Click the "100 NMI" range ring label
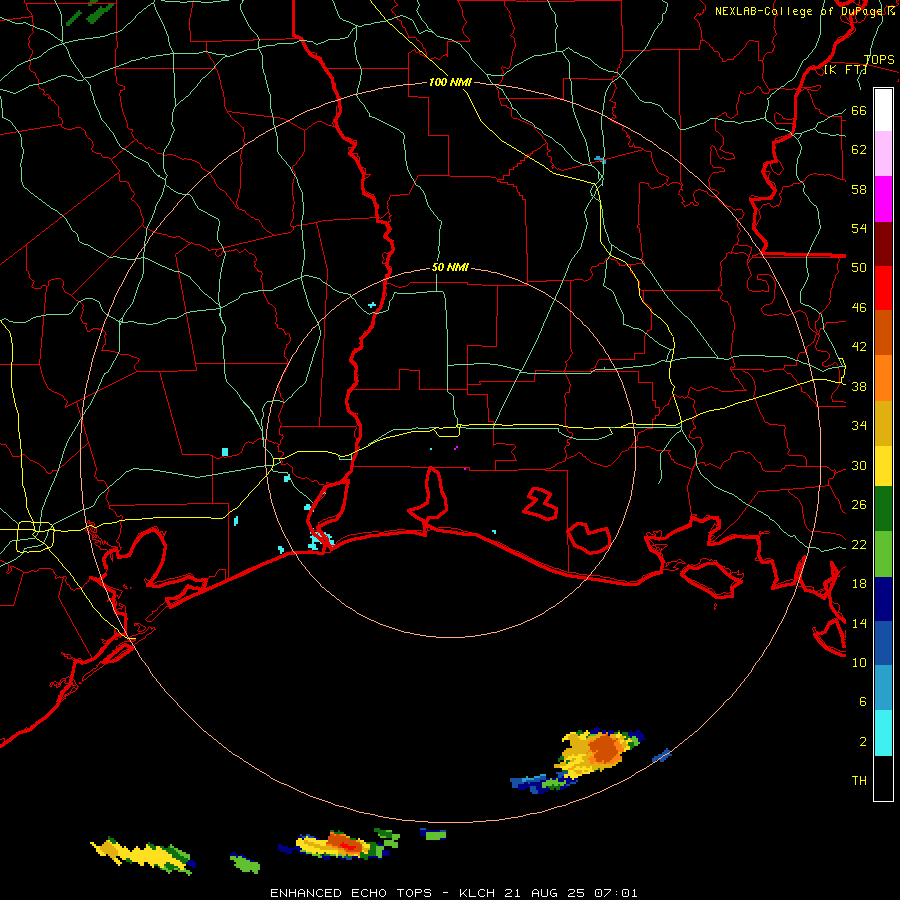Screen dimensions: 900x900 450,82
